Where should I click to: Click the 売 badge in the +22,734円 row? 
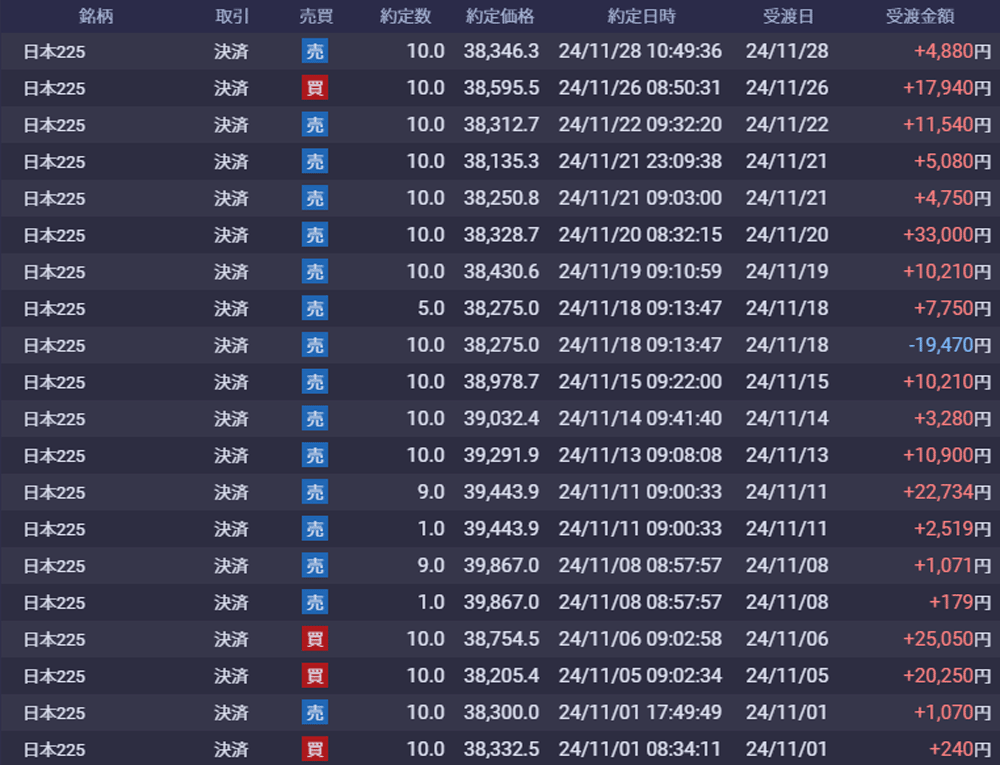[x=315, y=492]
